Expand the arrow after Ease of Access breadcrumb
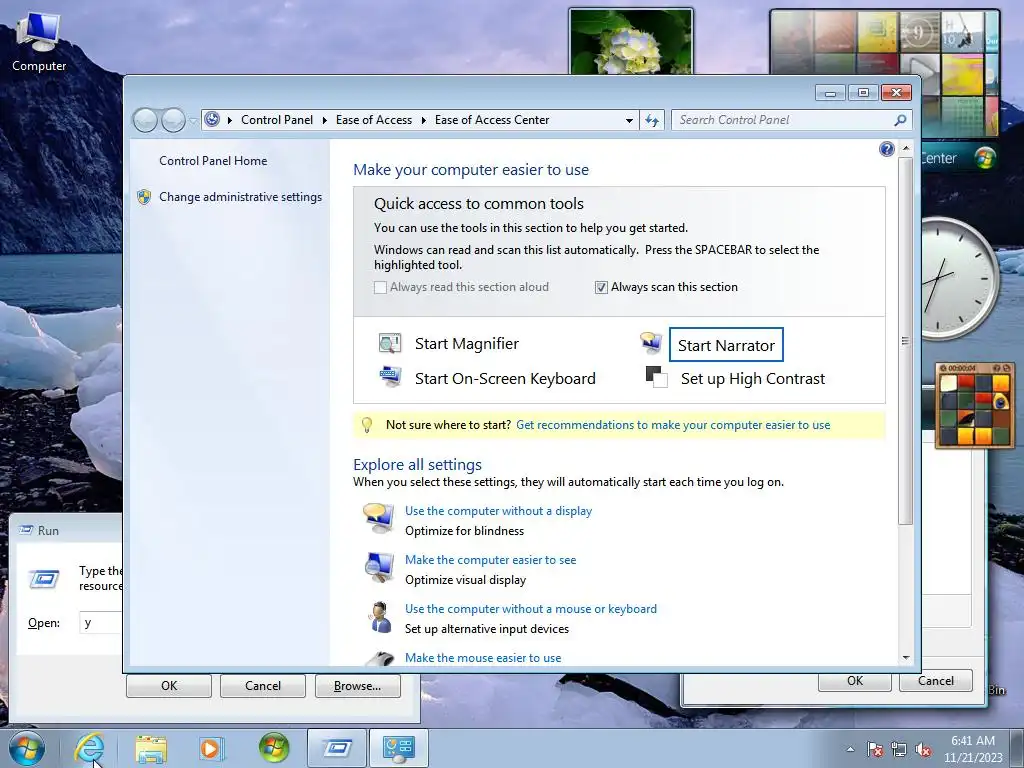This screenshot has height=768, width=1024. [424, 120]
